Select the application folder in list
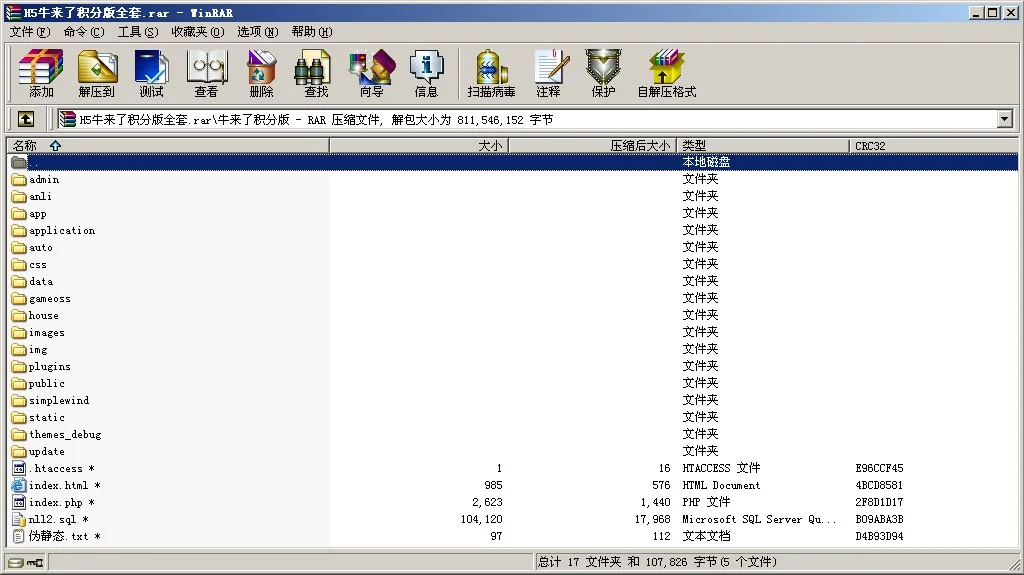This screenshot has height=575, width=1024. click(x=61, y=231)
